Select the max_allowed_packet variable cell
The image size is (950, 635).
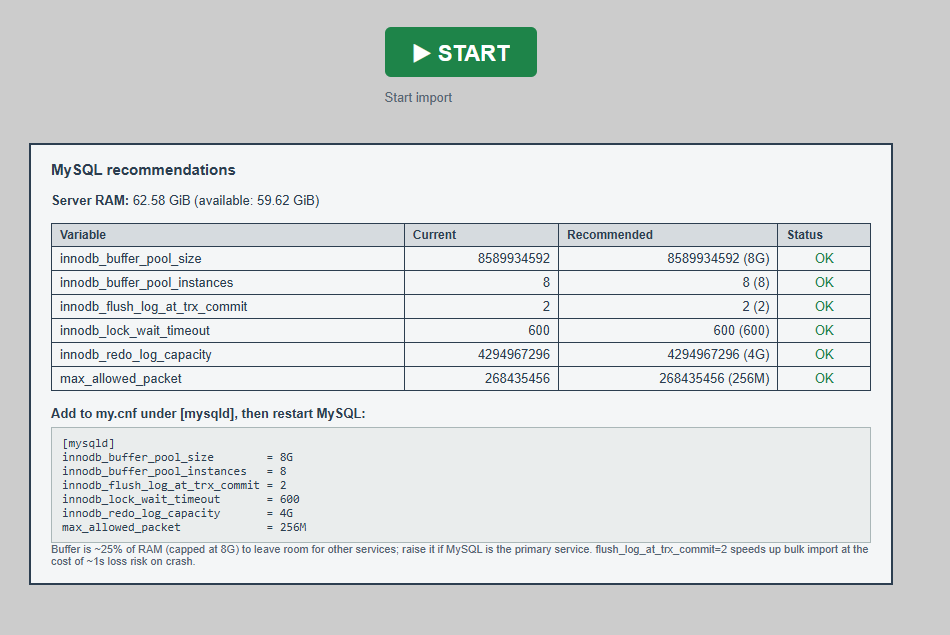[x=228, y=379]
